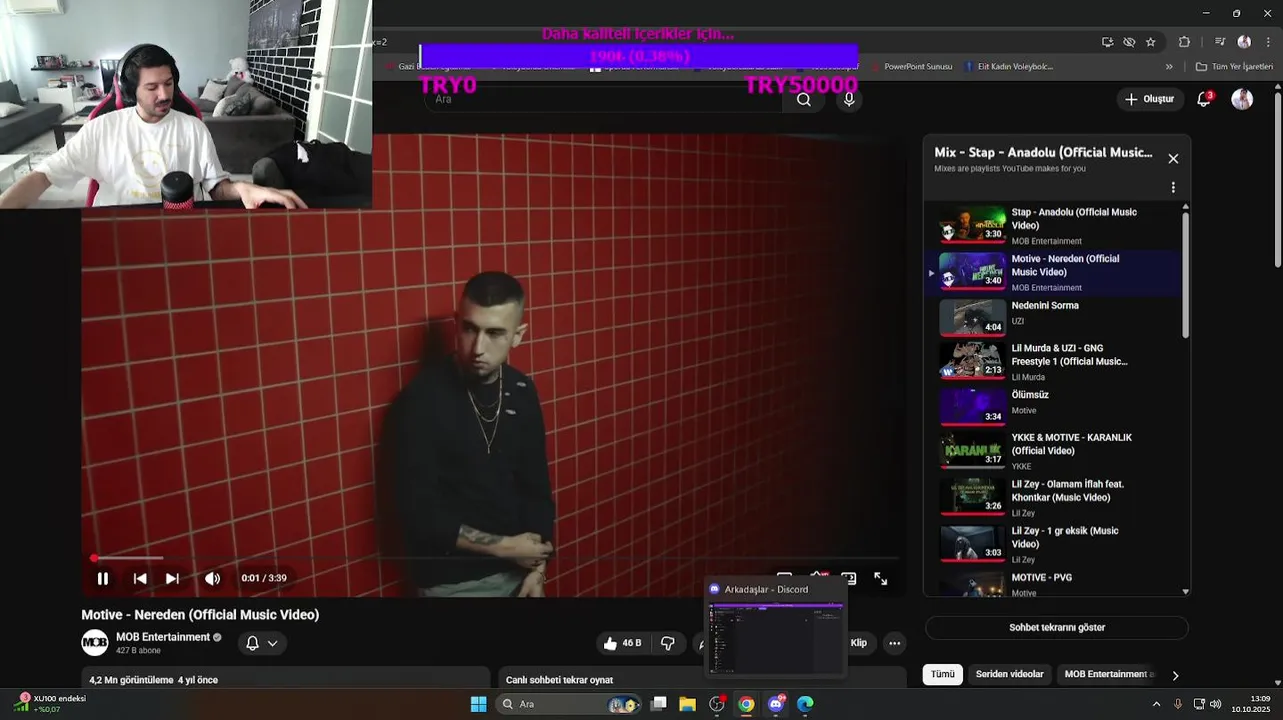Open Discord from the taskbar
1283x720 pixels.
(x=776, y=704)
